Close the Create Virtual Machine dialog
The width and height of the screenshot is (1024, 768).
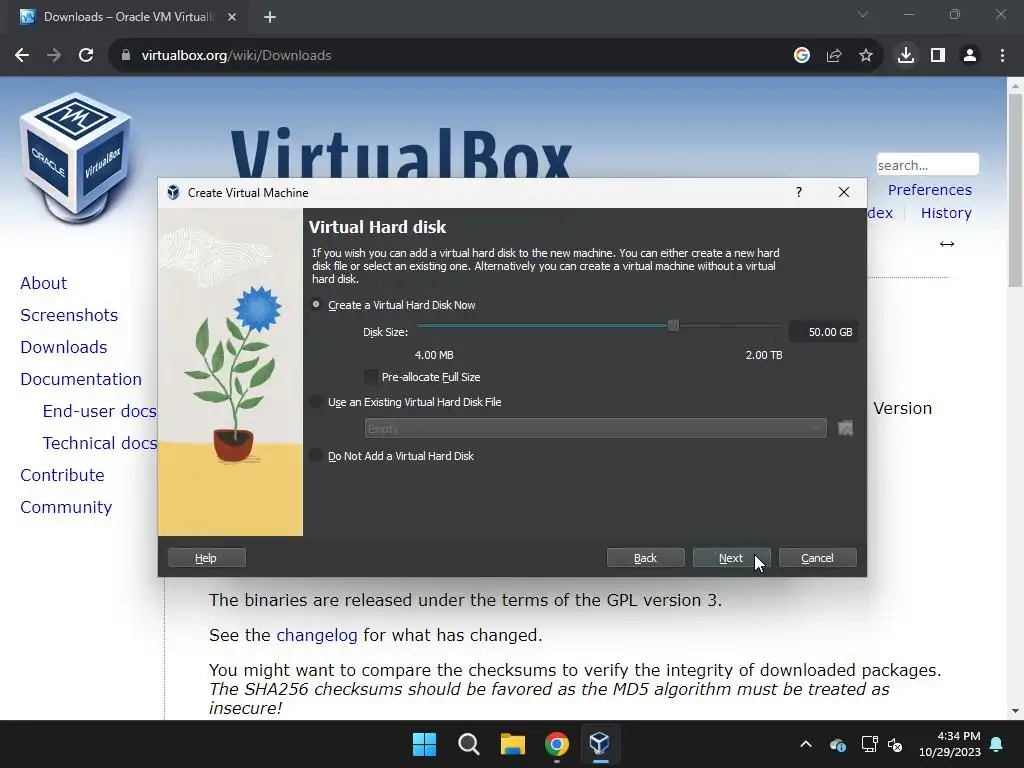click(x=844, y=192)
